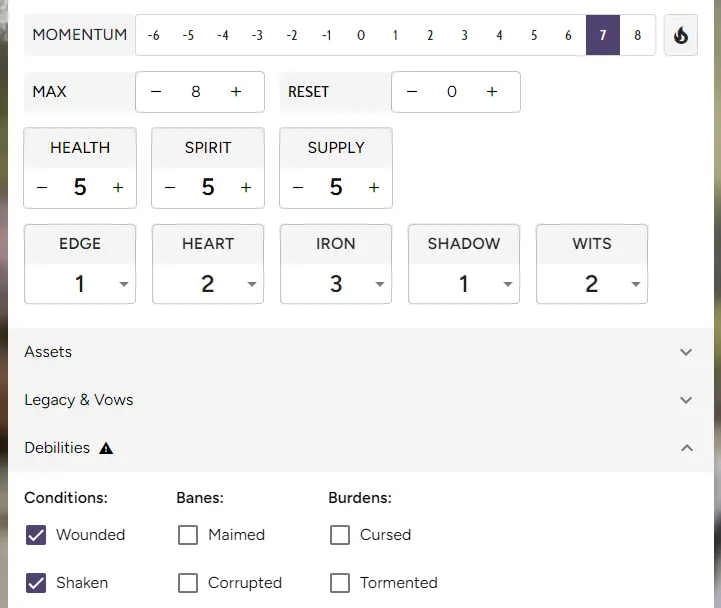721x608 pixels.
Task: Expand the Legacy & Vows section
Action: [x=358, y=400]
